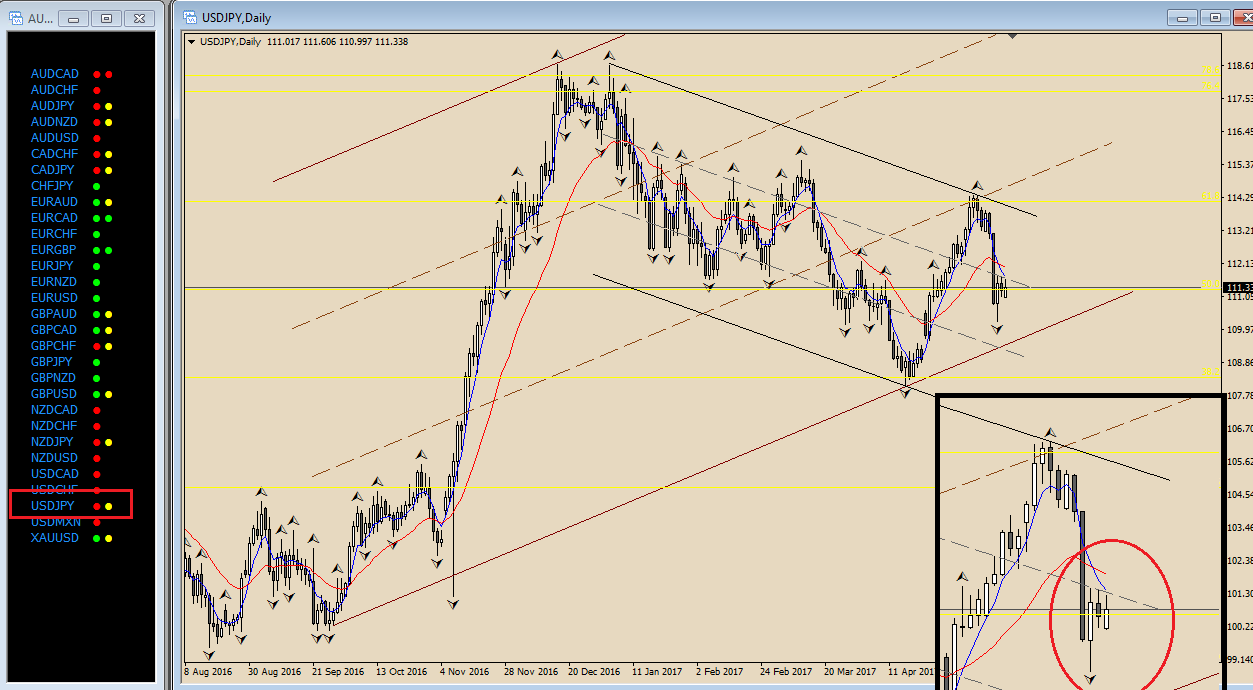Click the 118.61 price level on axis

(x=1239, y=65)
